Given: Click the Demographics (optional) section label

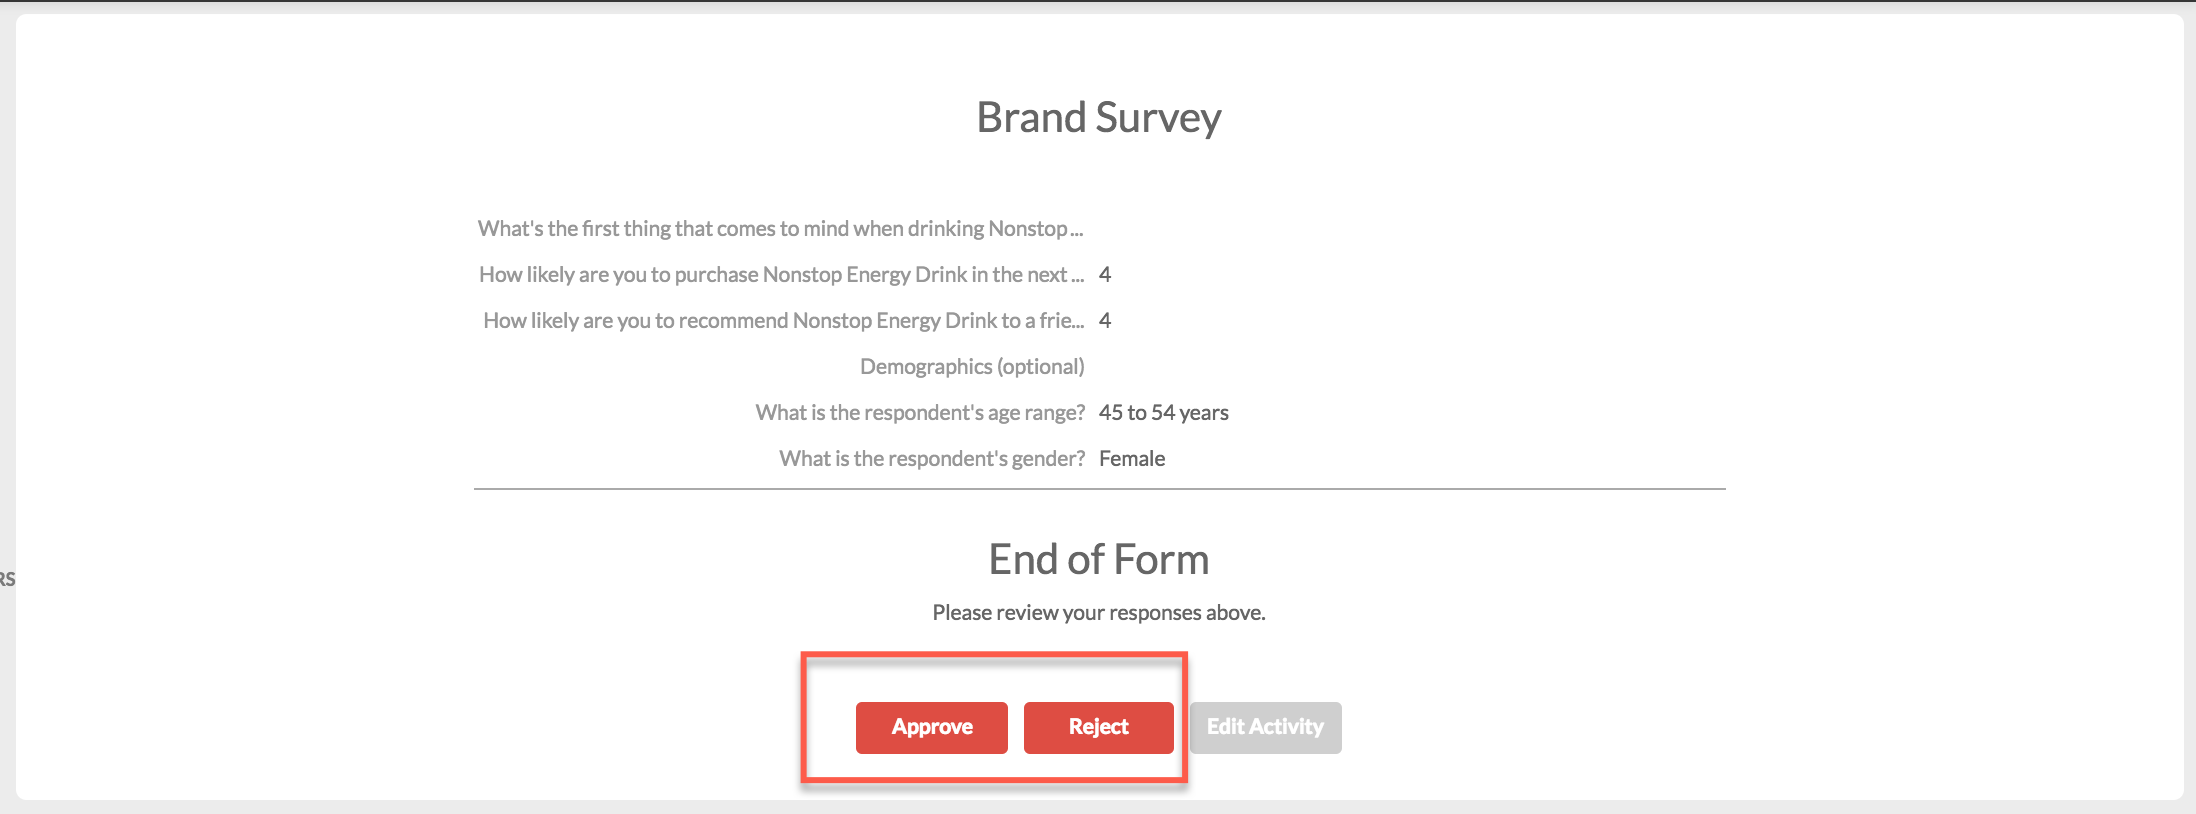Looking at the screenshot, I should coord(972,367).
